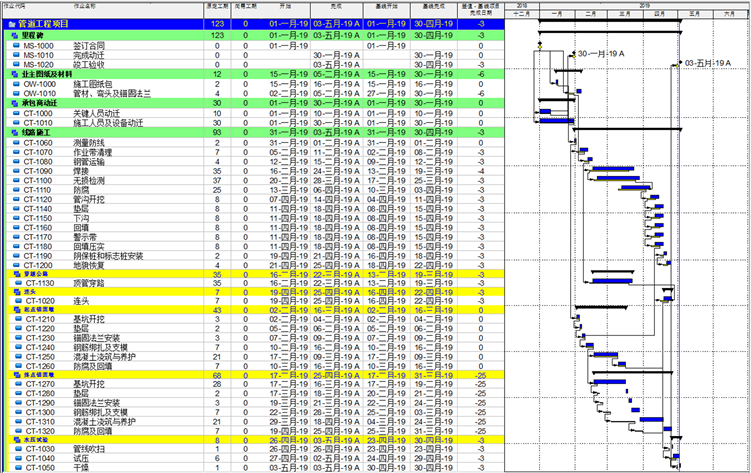Click the activity icon beside CT-1310

point(17,419)
